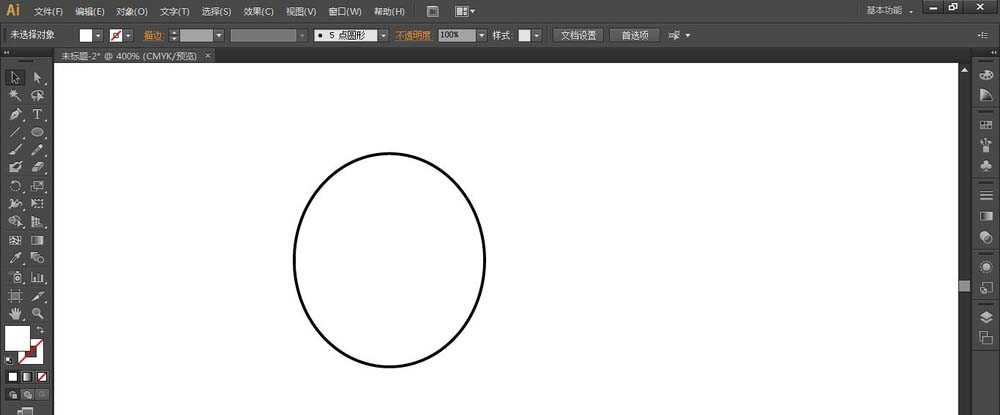Open the Swatches panel icon
This screenshot has height=415, width=1000.
tap(985, 124)
